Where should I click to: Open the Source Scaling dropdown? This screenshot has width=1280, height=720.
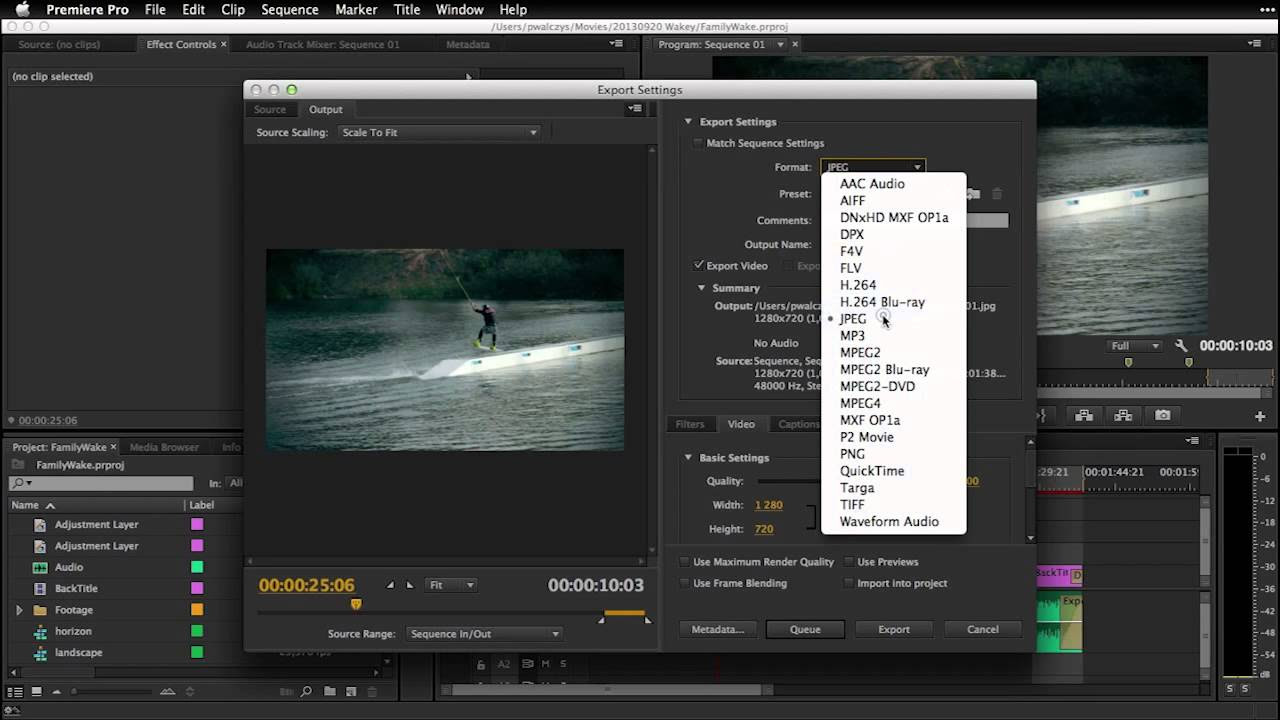[440, 132]
